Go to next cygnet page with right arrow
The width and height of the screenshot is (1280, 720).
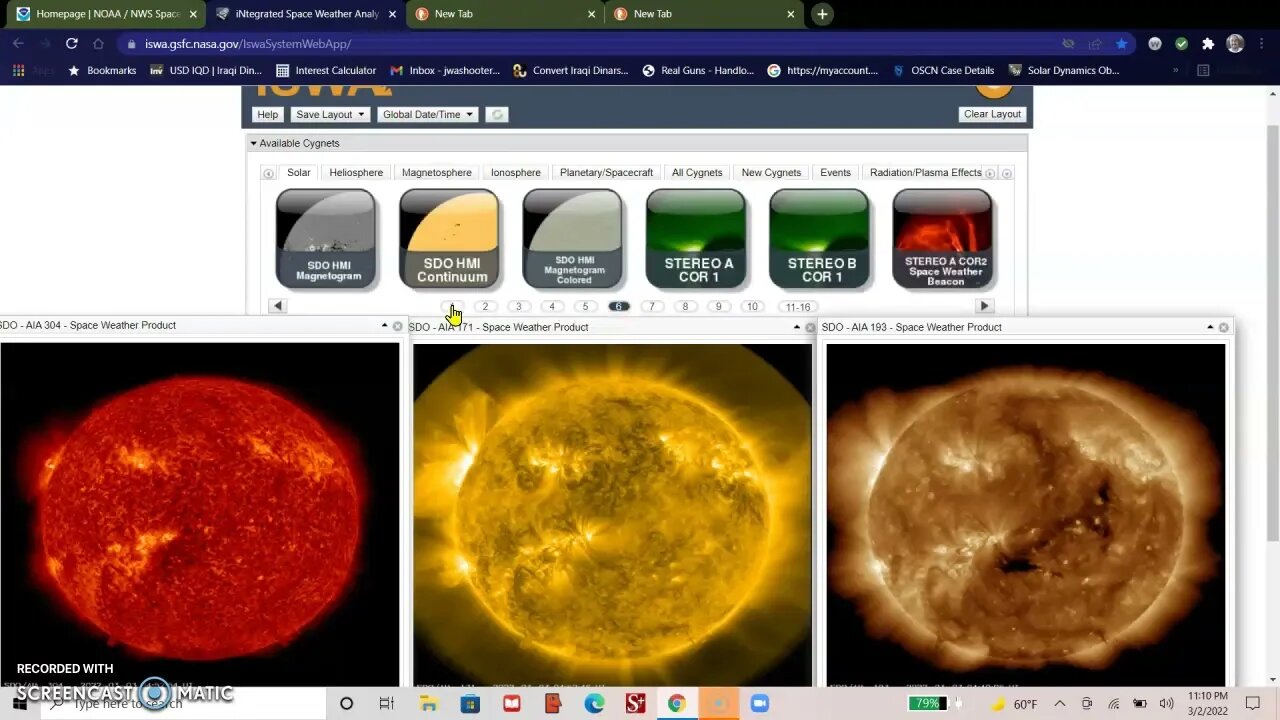point(984,306)
